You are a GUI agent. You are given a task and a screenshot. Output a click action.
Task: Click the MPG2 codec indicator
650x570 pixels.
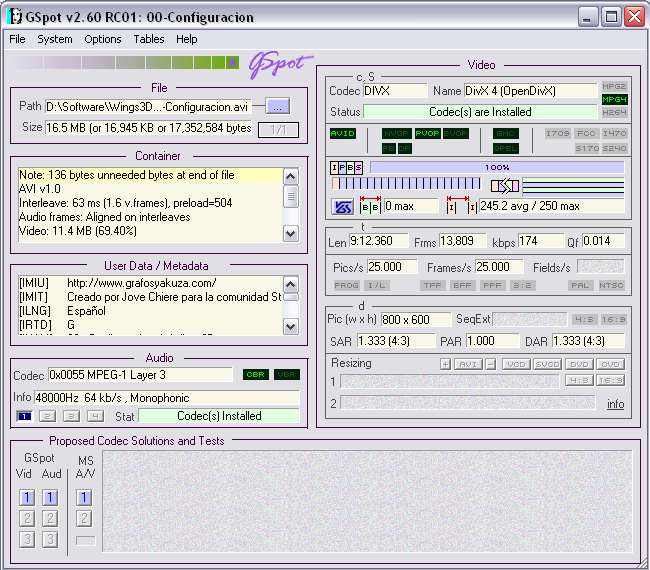pos(614,86)
